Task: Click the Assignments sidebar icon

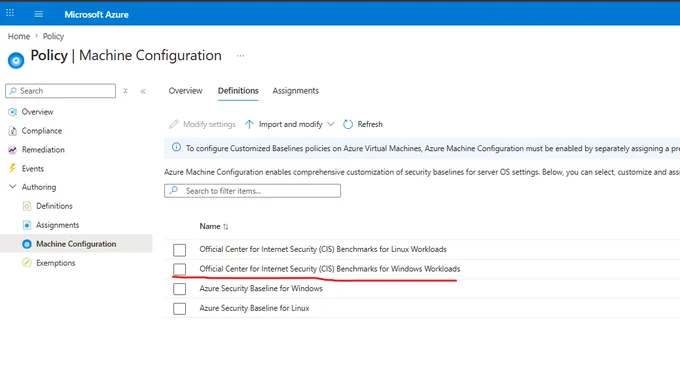Action: pyautogui.click(x=27, y=225)
